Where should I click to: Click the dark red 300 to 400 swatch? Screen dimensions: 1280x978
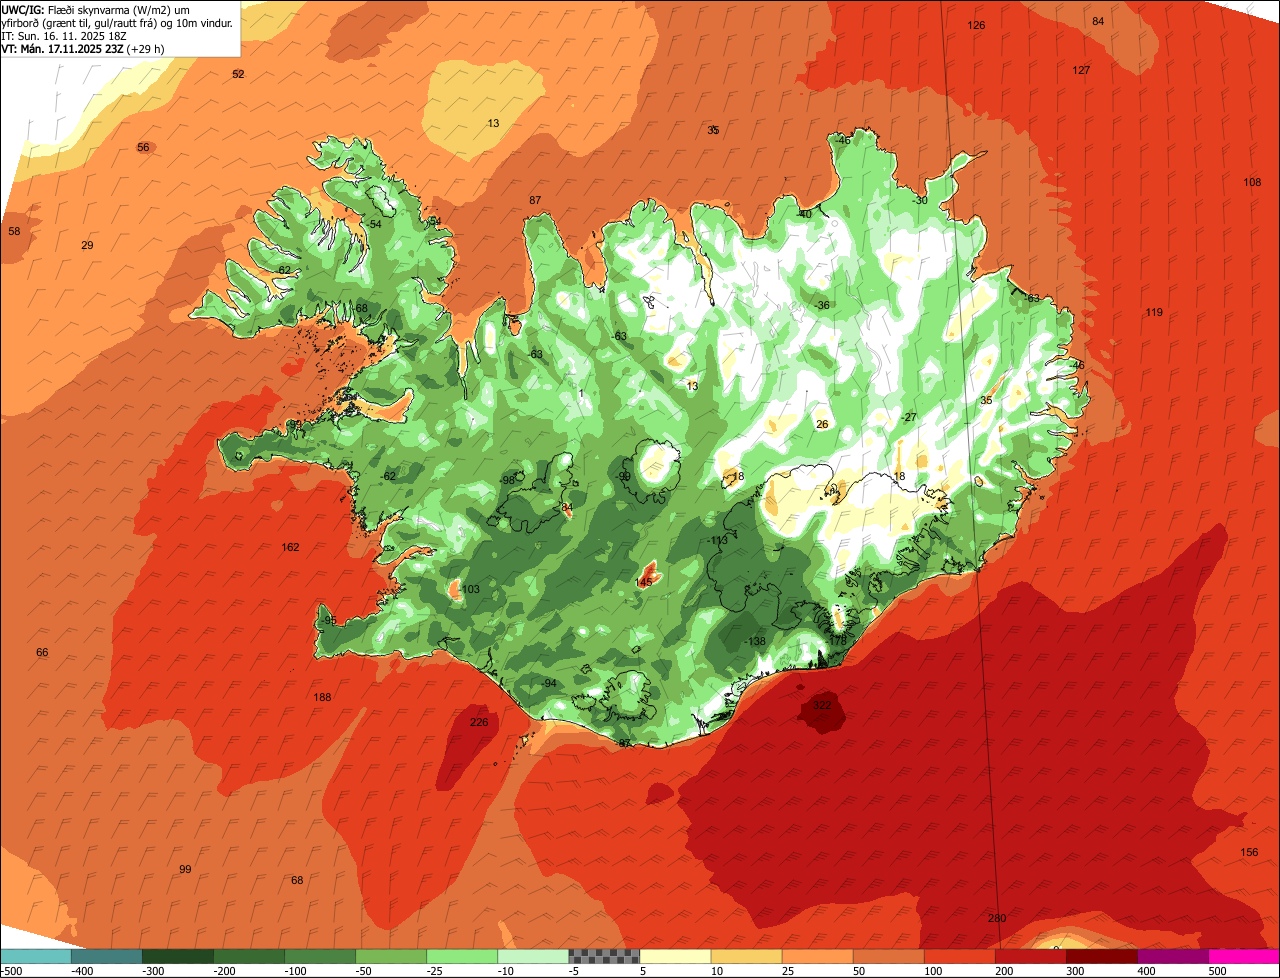click(x=1100, y=956)
